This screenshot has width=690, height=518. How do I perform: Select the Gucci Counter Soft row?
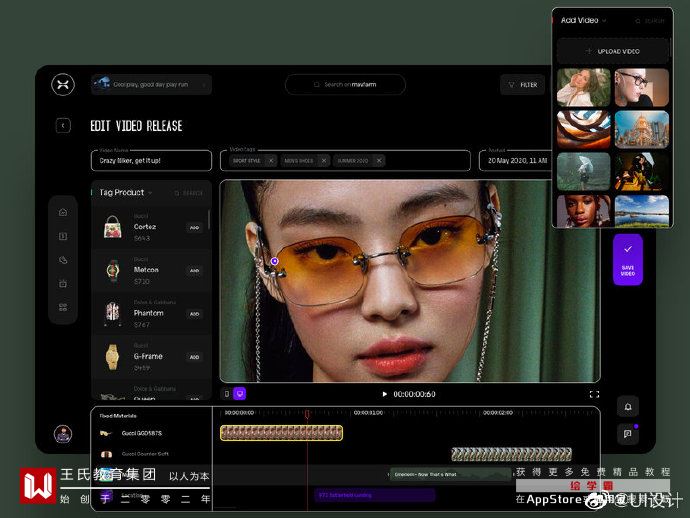[x=145, y=454]
